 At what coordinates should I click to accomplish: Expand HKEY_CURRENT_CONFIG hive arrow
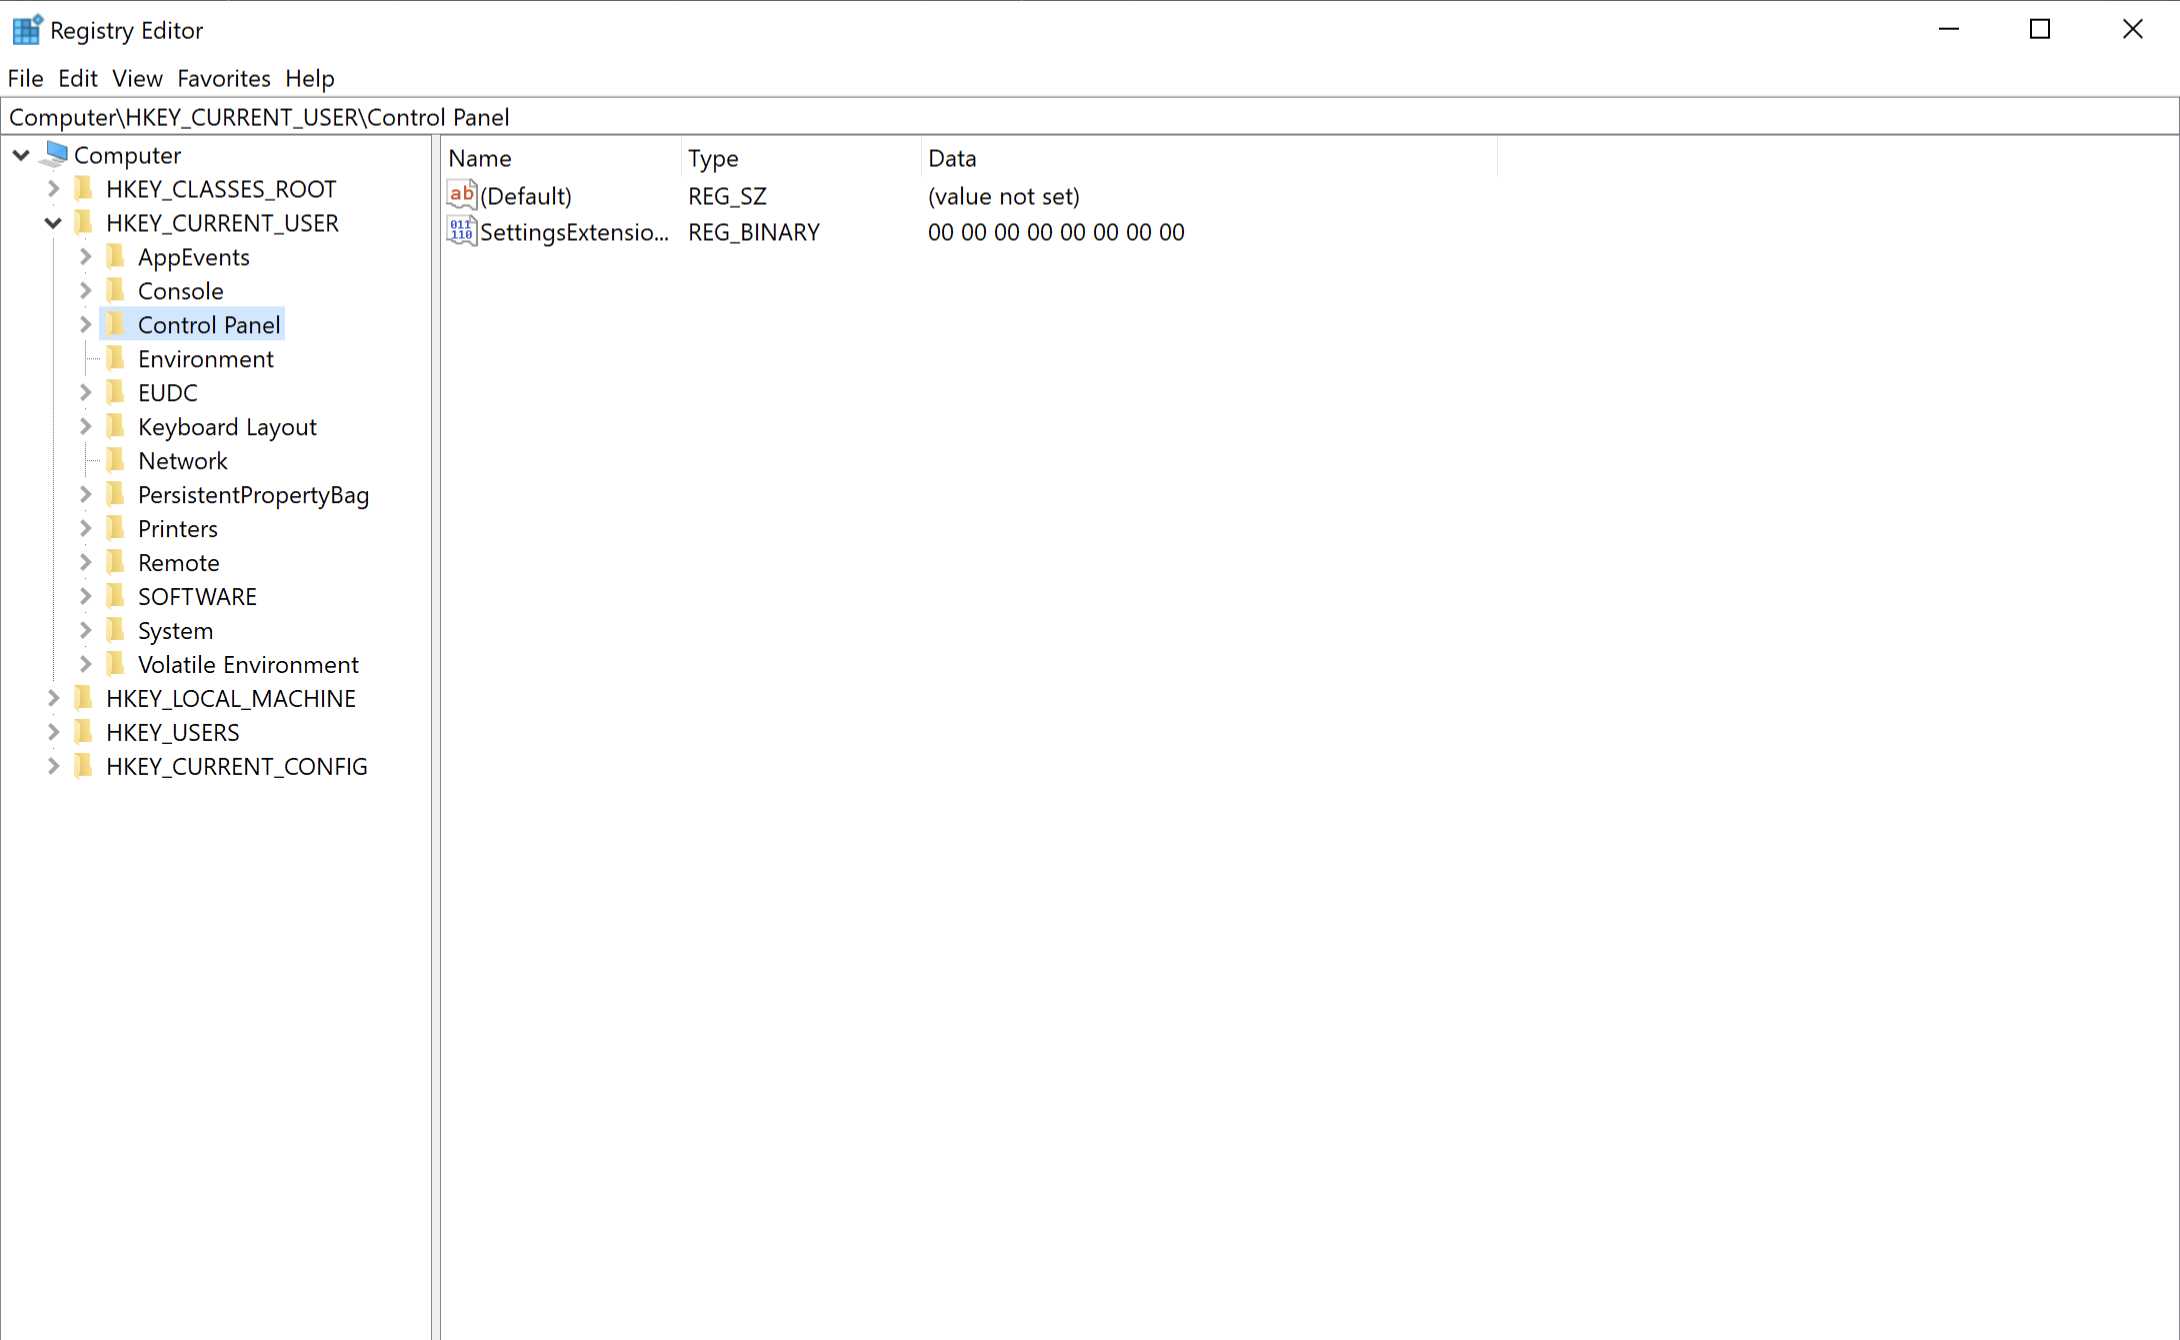pos(53,767)
